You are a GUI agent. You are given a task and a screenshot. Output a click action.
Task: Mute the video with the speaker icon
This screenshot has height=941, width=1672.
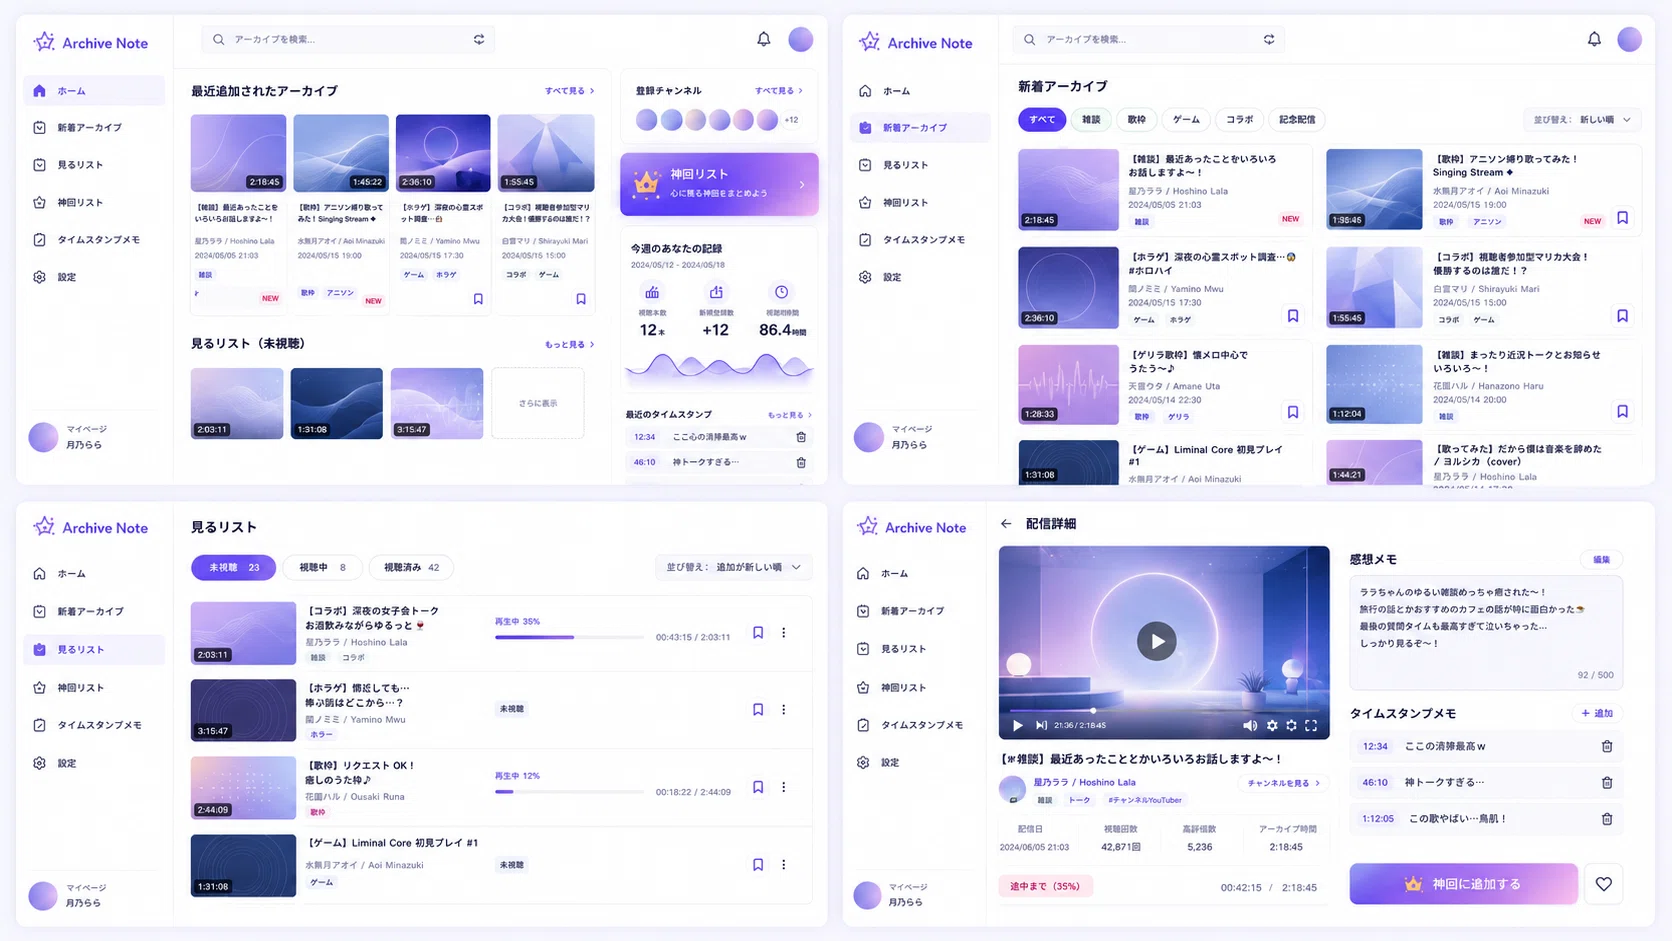coord(1250,725)
